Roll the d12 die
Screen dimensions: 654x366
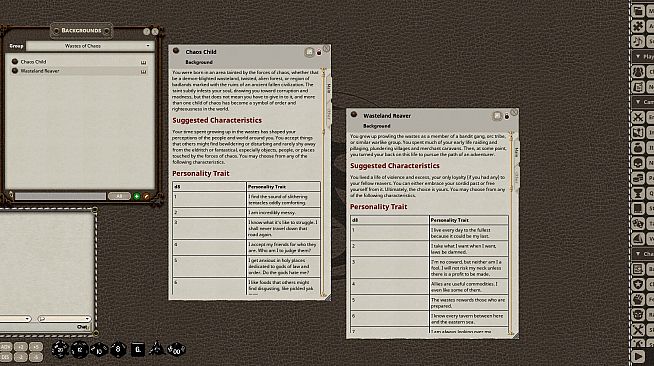click(79, 350)
